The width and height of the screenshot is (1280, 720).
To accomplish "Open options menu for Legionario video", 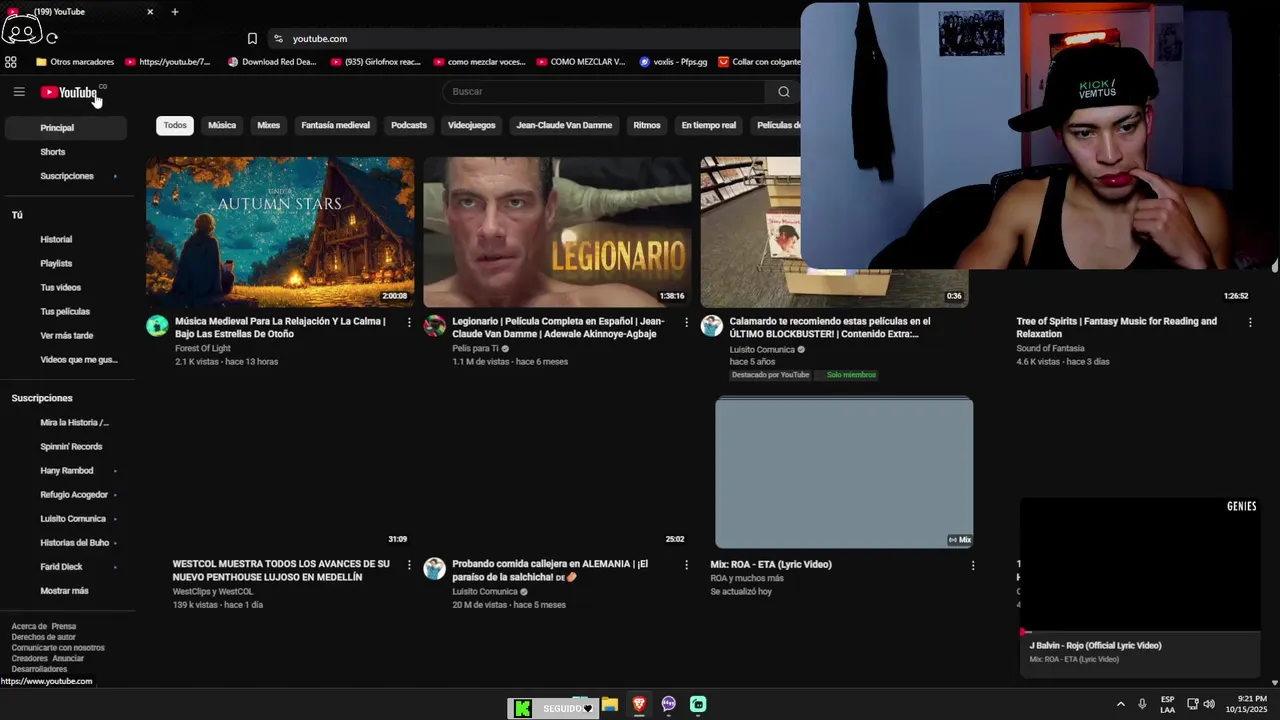I will point(686,322).
